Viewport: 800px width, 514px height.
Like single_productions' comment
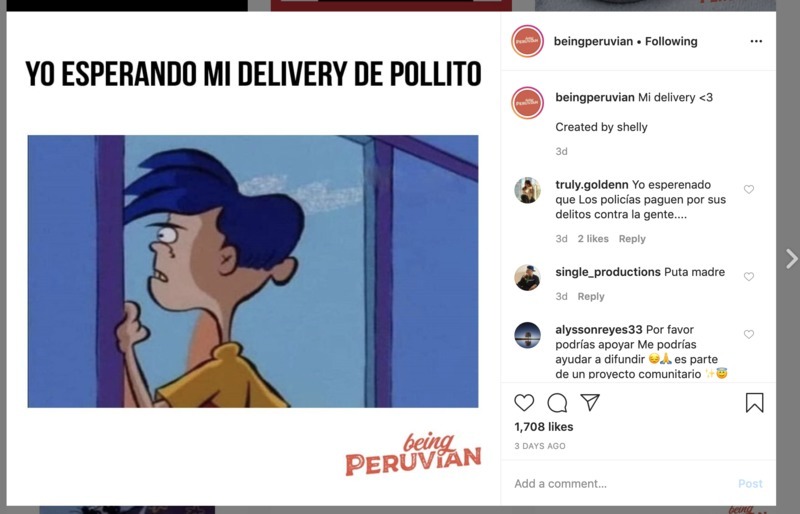coord(748,277)
